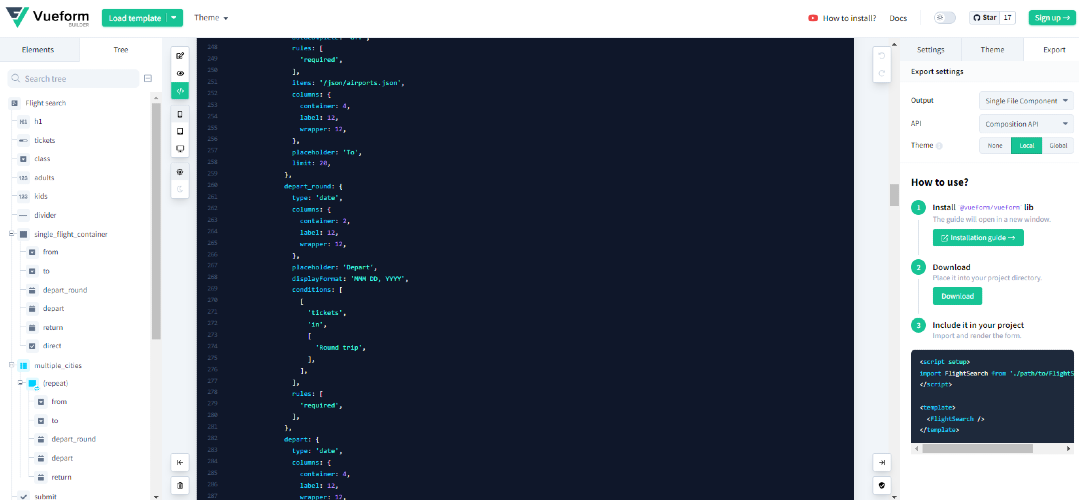1079x500 pixels.
Task: Open the Docs link
Action: pos(898,18)
